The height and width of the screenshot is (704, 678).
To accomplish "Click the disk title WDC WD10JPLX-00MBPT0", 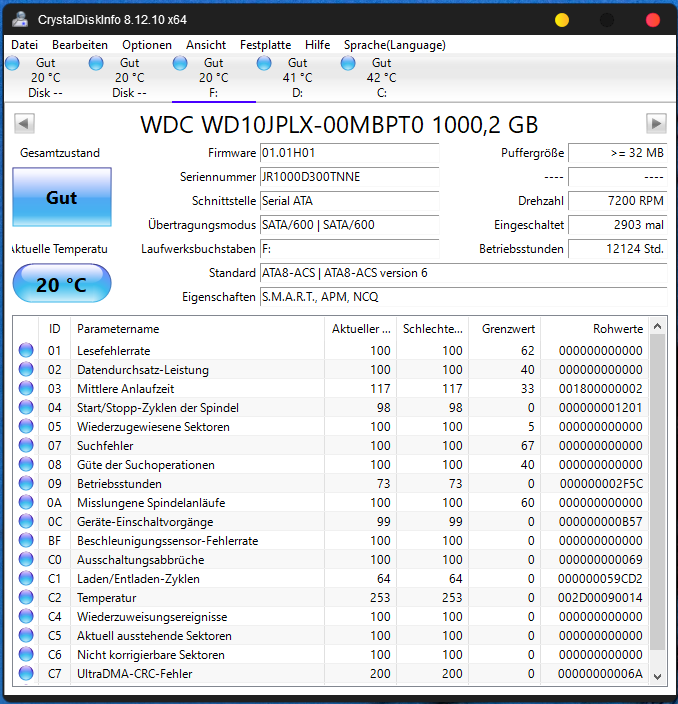I will [339, 124].
